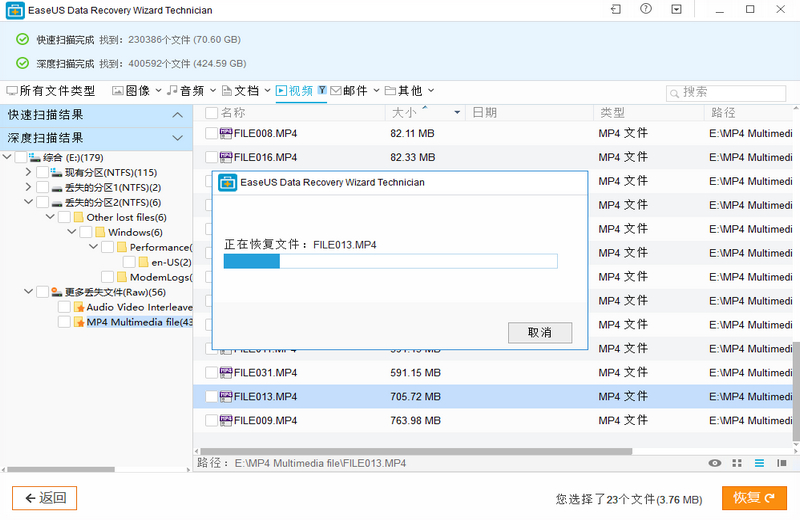This screenshot has height=520, width=800.
Task: Open the 图像 filter dropdown arrow
Action: pyautogui.click(x=158, y=90)
